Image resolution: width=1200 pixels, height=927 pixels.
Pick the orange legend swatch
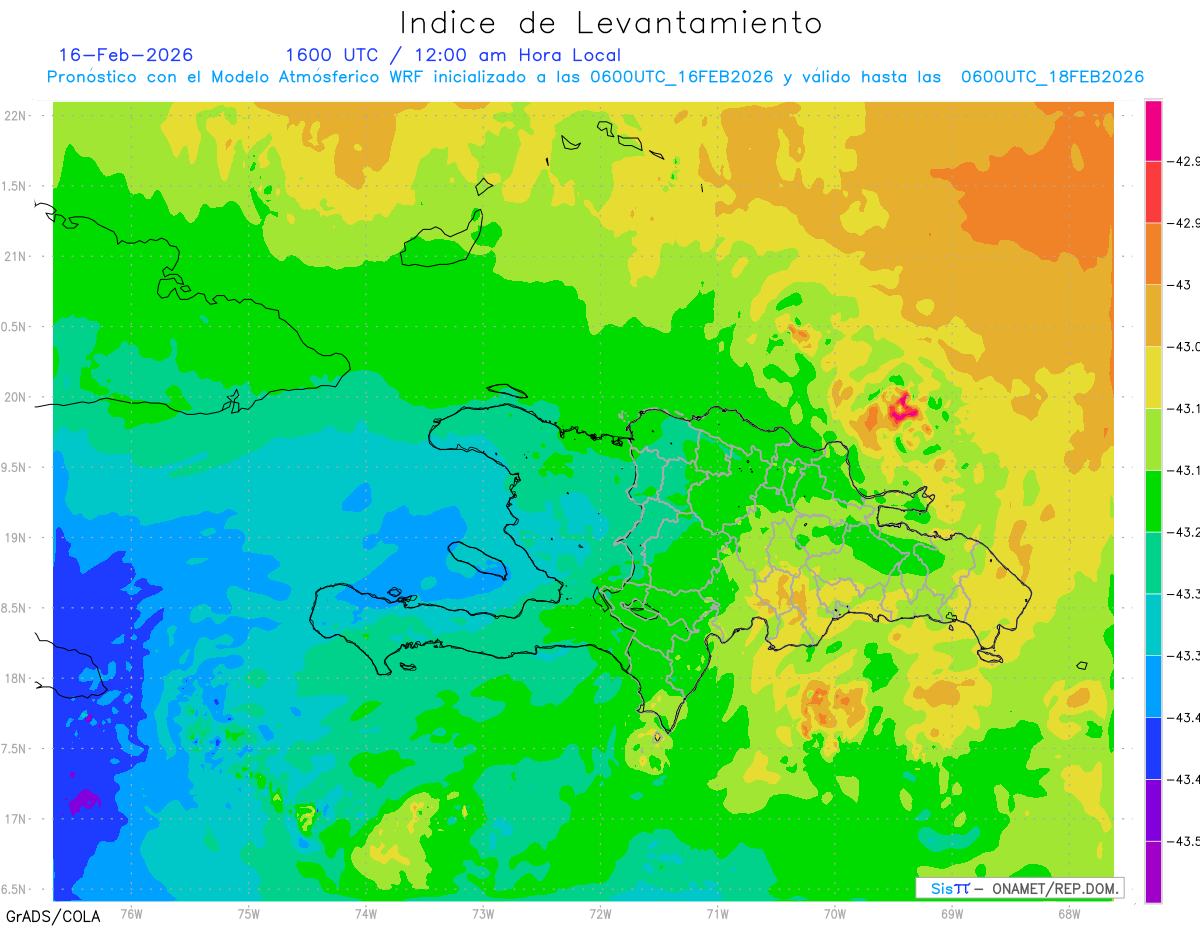click(1153, 254)
